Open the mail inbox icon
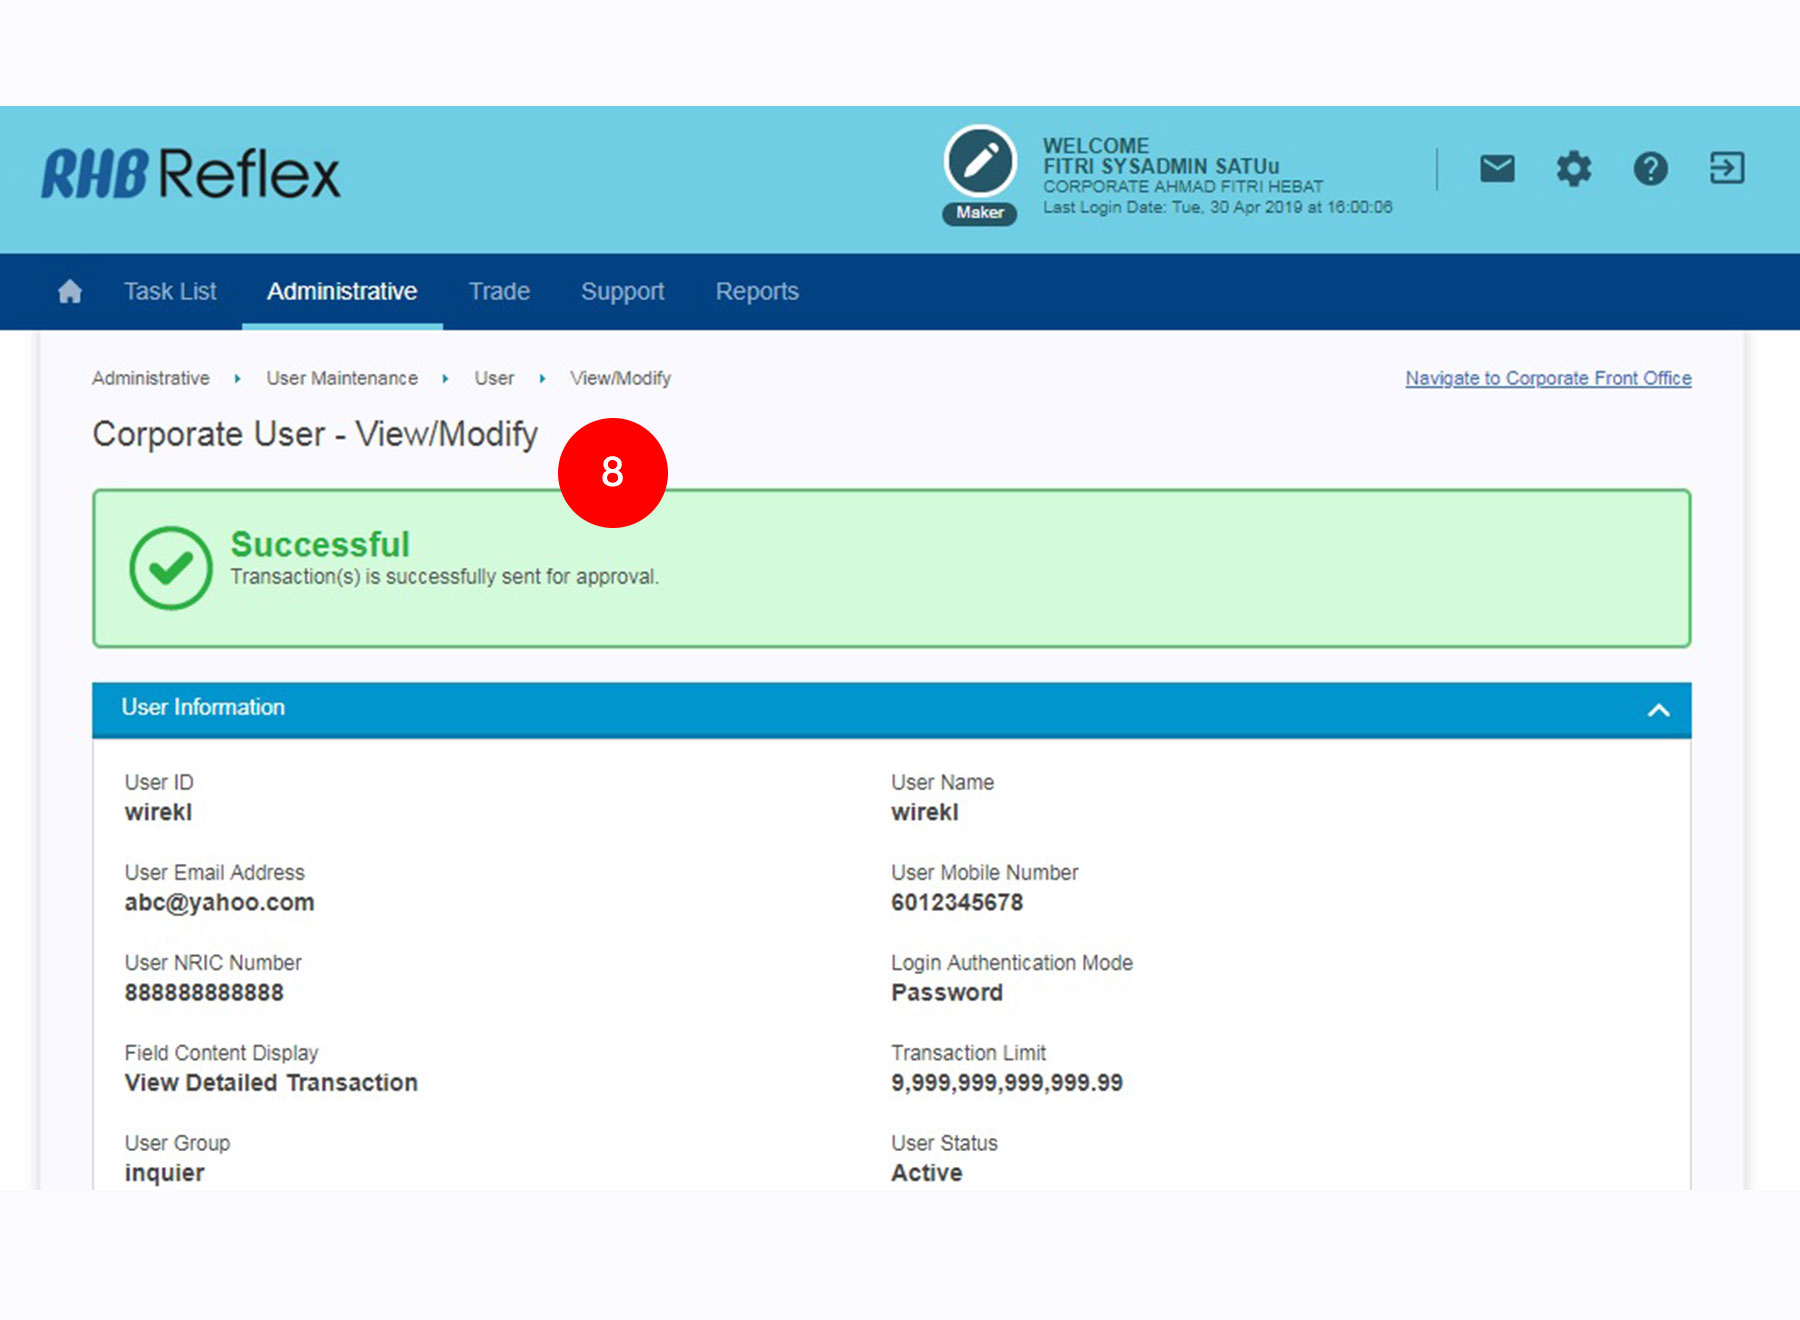This screenshot has height=1320, width=1800. pyautogui.click(x=1496, y=168)
